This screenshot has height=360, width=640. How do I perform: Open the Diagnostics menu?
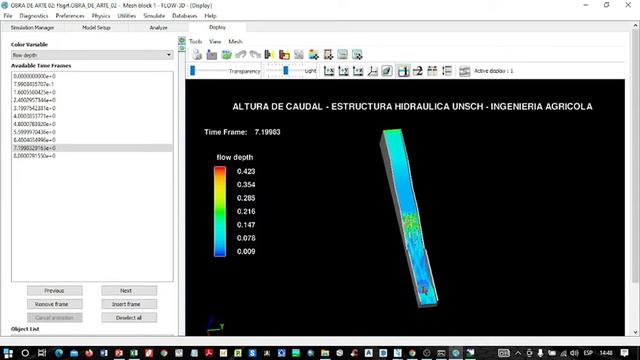[x=34, y=16]
